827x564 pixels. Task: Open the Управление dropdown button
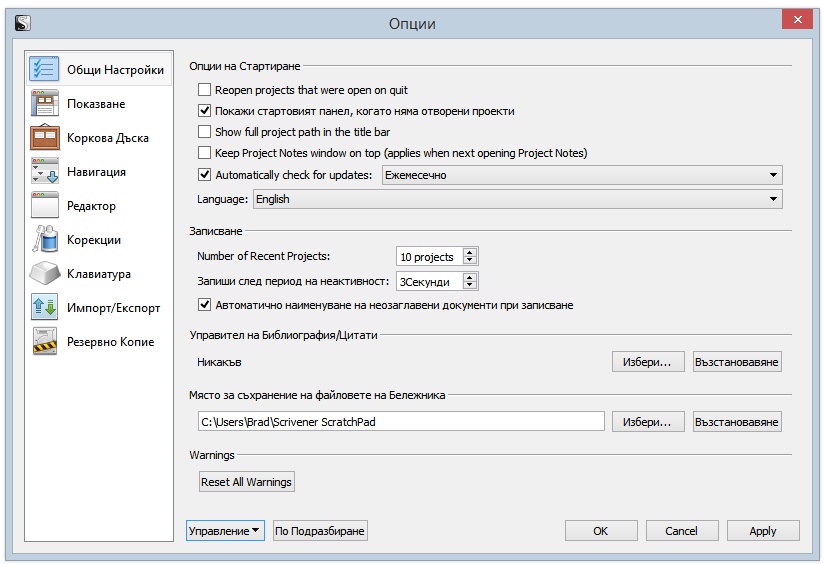pyautogui.click(x=225, y=531)
